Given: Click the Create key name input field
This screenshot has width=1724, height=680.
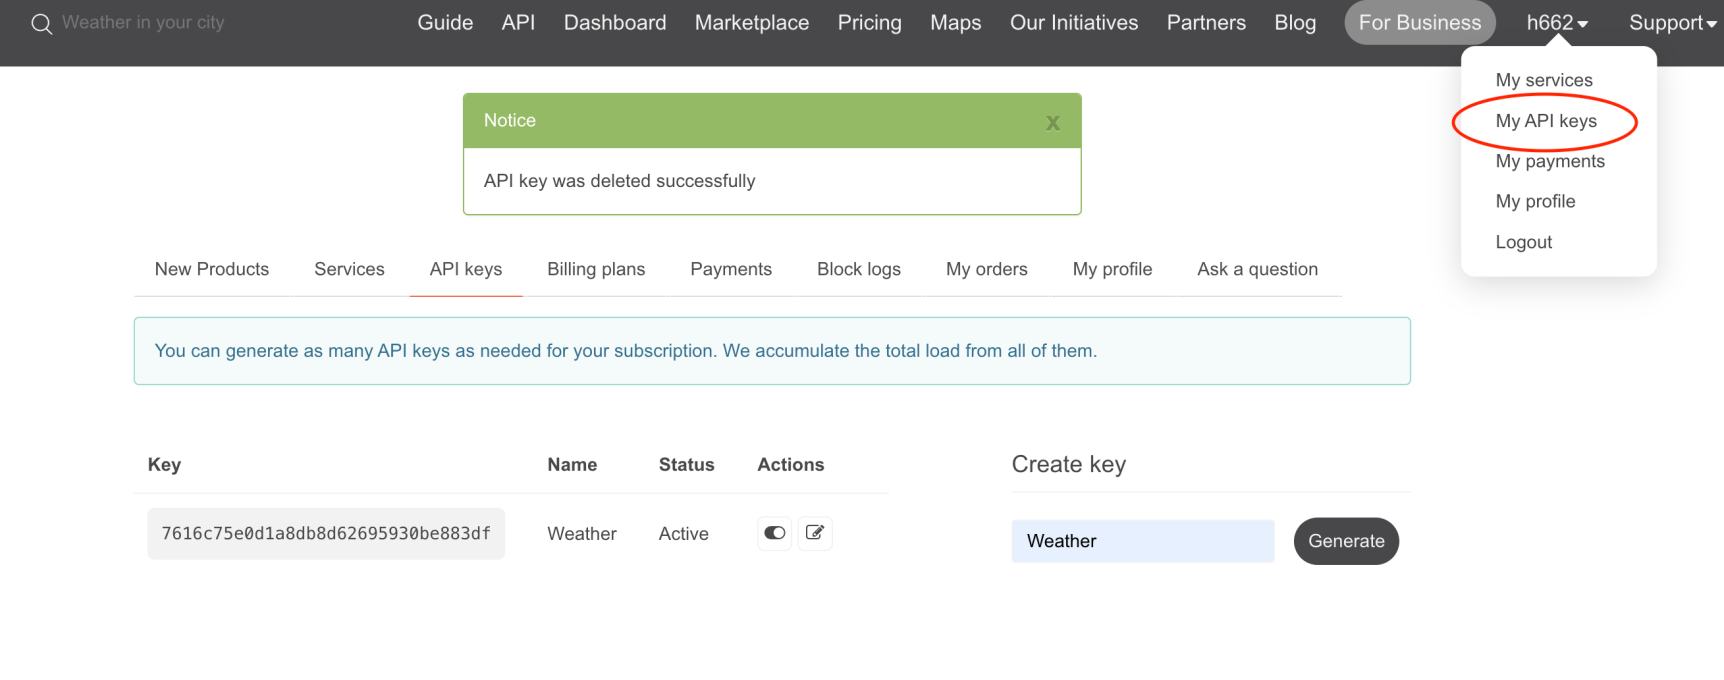Looking at the screenshot, I should coord(1143,541).
